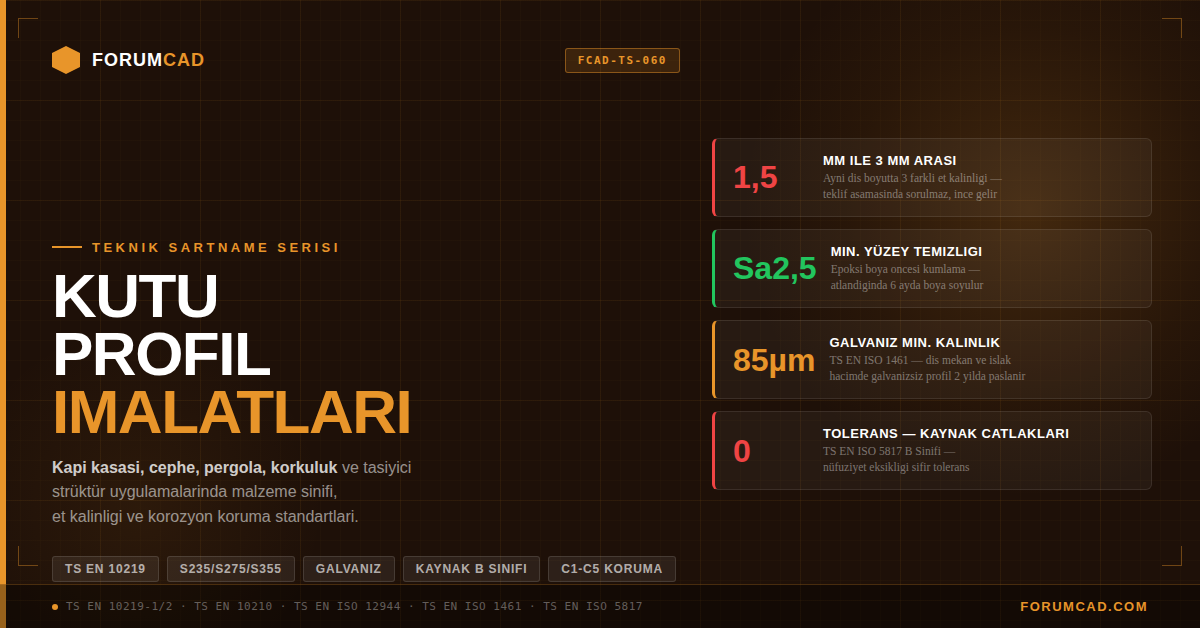The image size is (1200, 628).
Task: Select the FCAD-TS-060 document code badge
Action: (x=622, y=60)
